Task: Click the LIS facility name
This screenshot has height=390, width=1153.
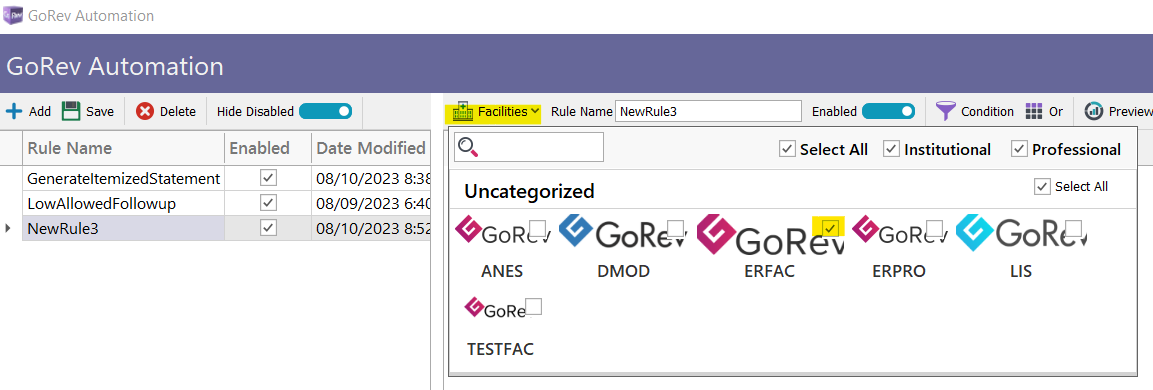Action: [x=1021, y=271]
